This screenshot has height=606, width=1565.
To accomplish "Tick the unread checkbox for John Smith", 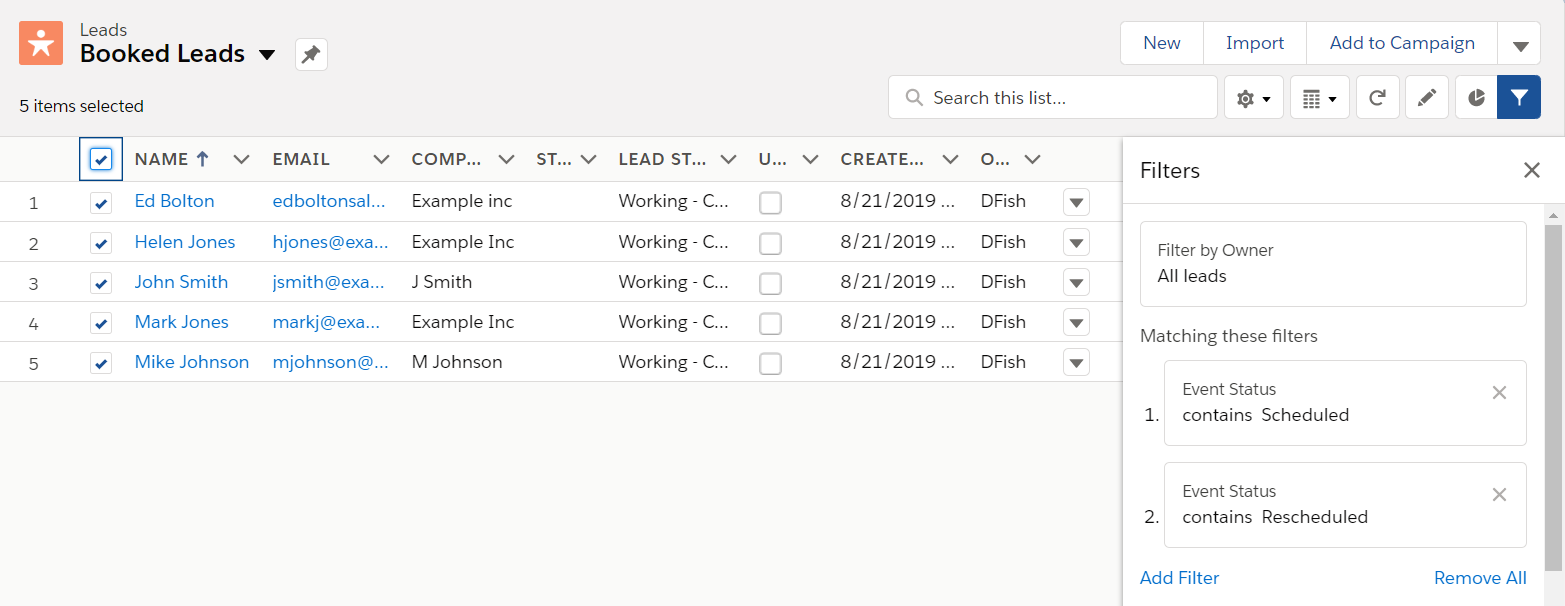I will [770, 283].
